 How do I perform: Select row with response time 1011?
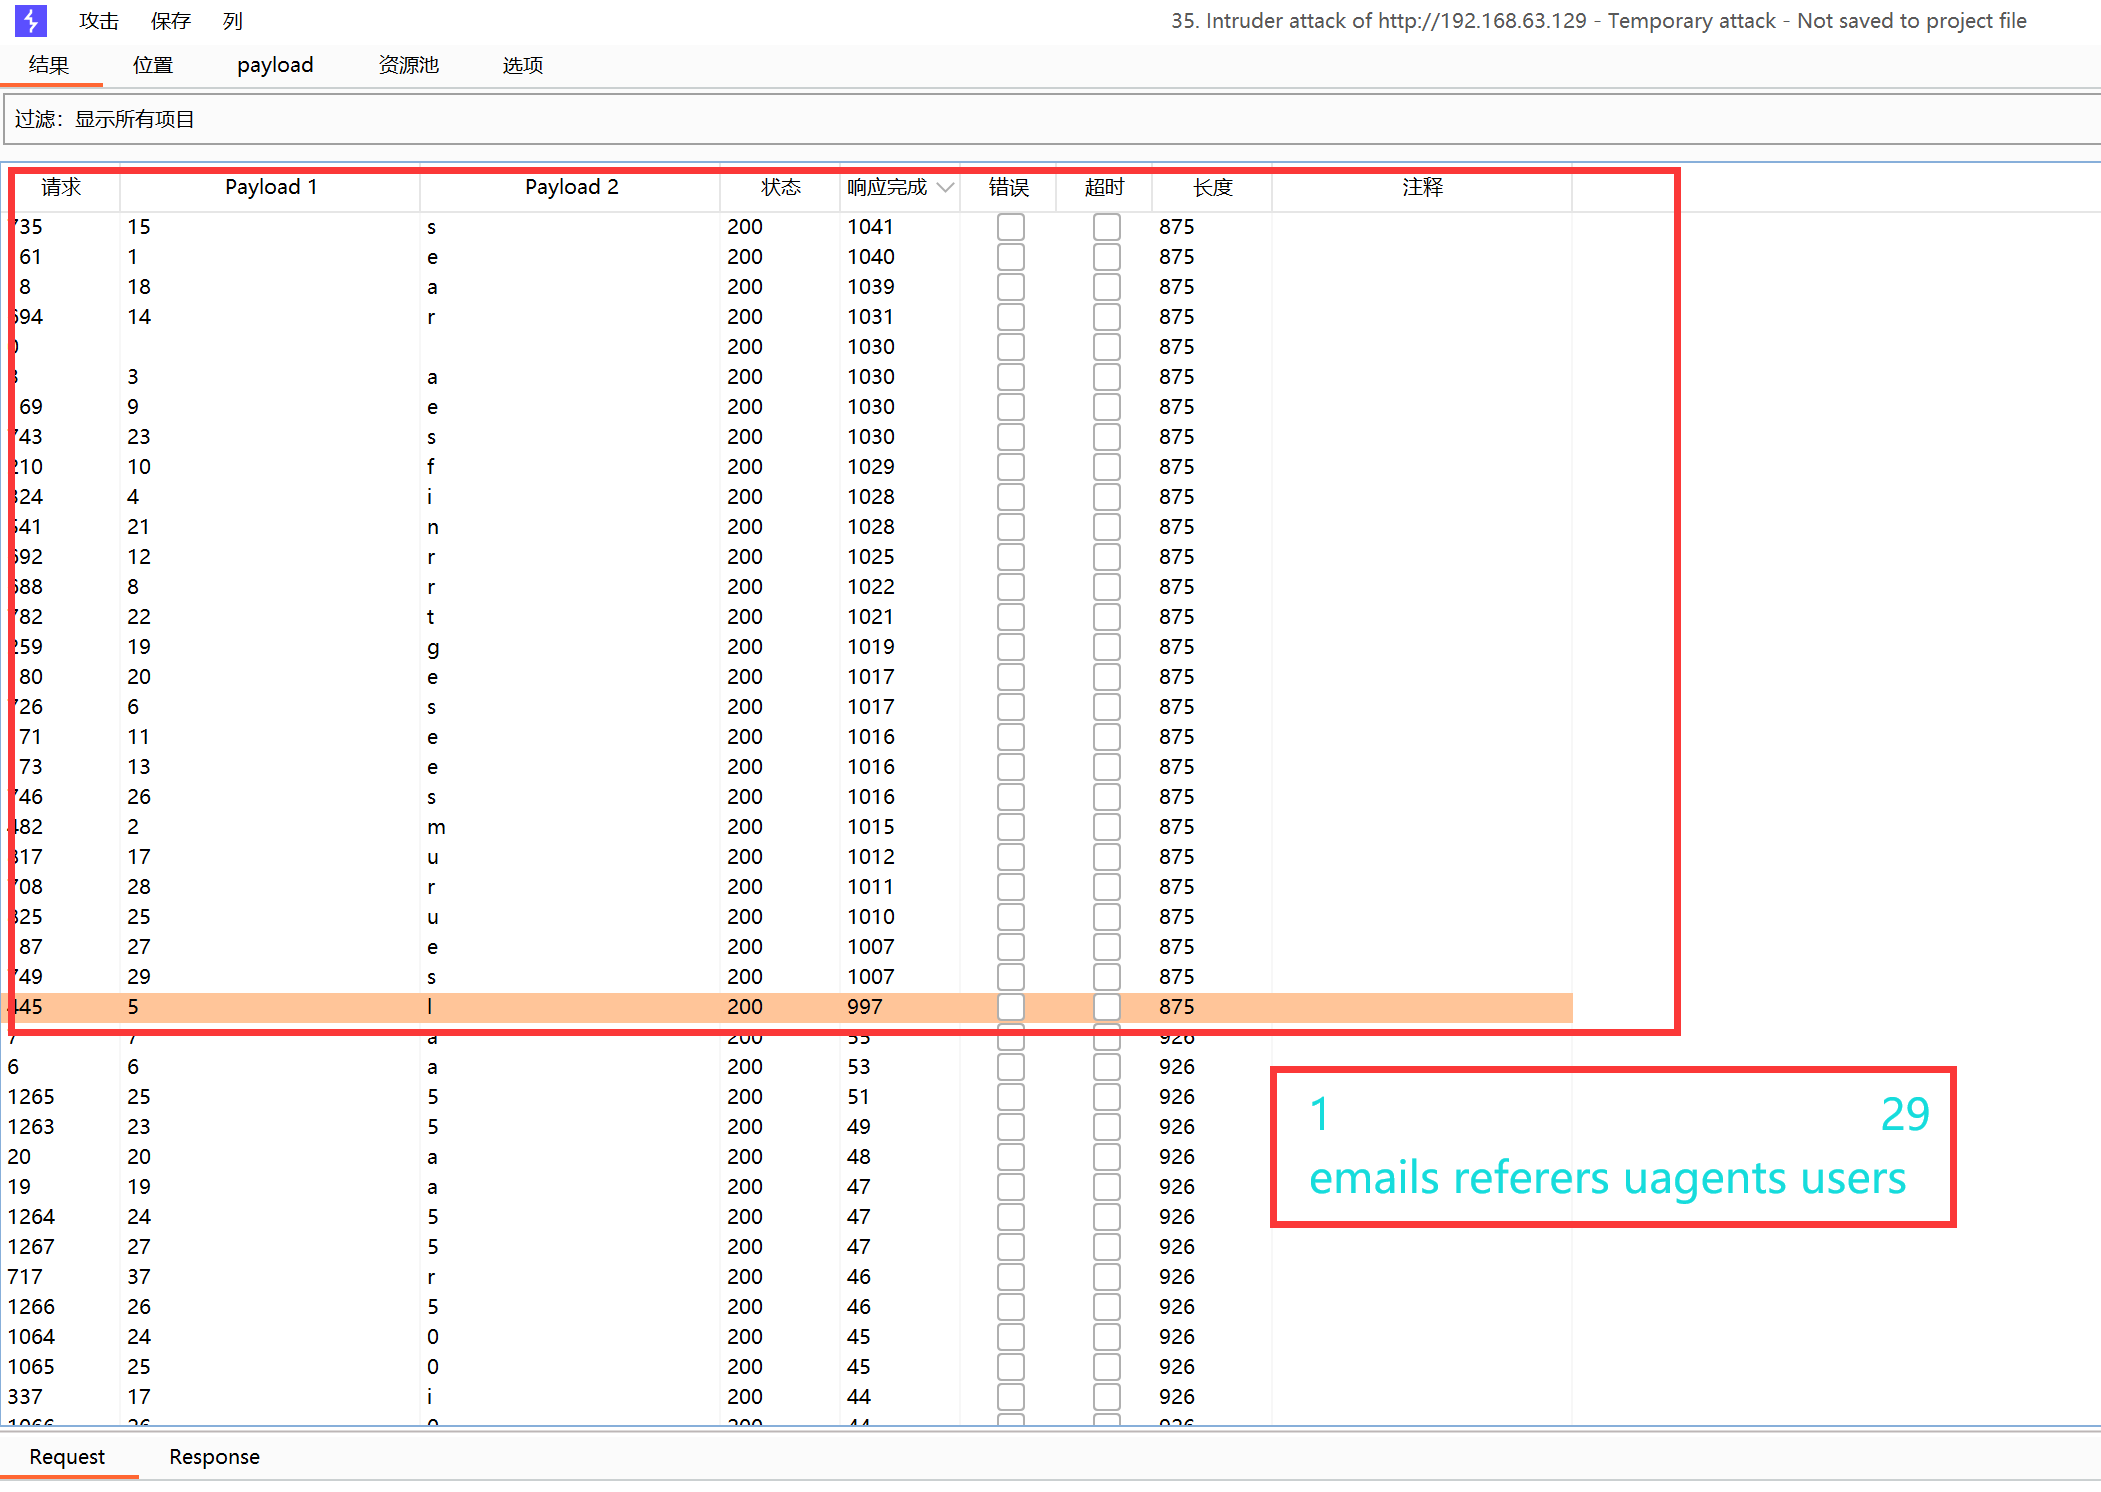tap(788, 887)
